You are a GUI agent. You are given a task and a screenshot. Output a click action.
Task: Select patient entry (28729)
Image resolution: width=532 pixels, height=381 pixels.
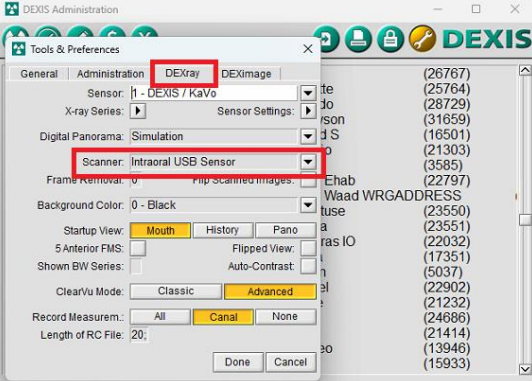(x=446, y=104)
